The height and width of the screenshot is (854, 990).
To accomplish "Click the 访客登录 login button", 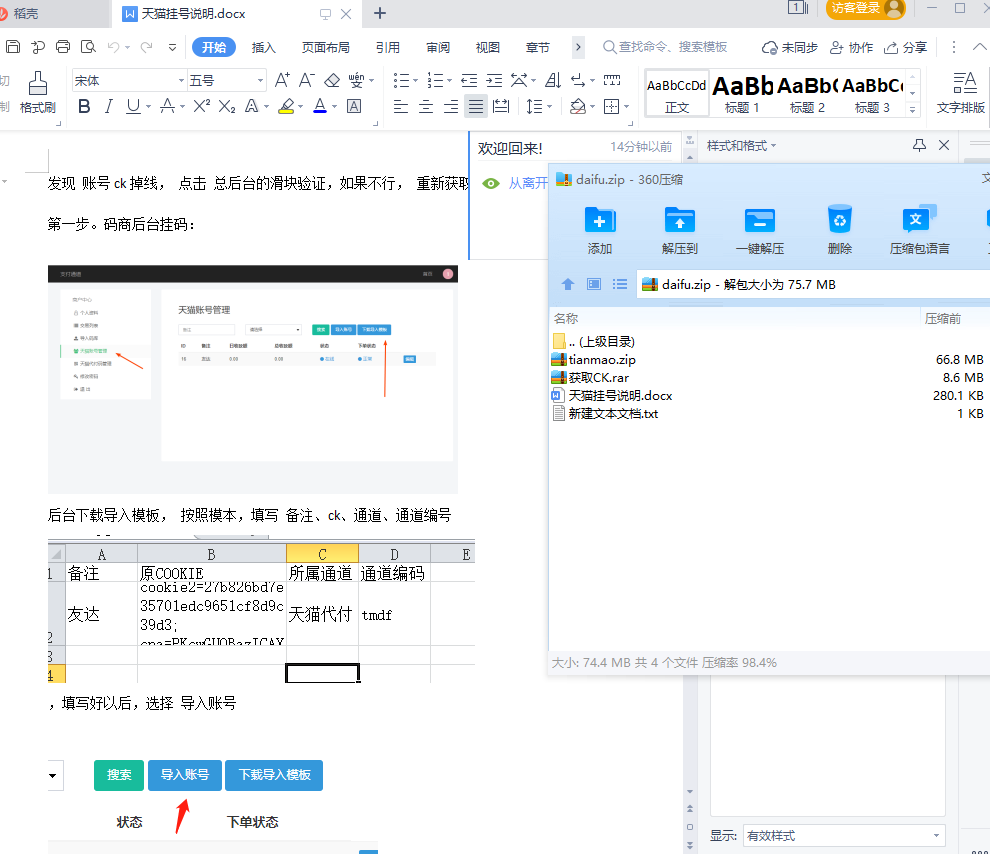I will 866,9.
